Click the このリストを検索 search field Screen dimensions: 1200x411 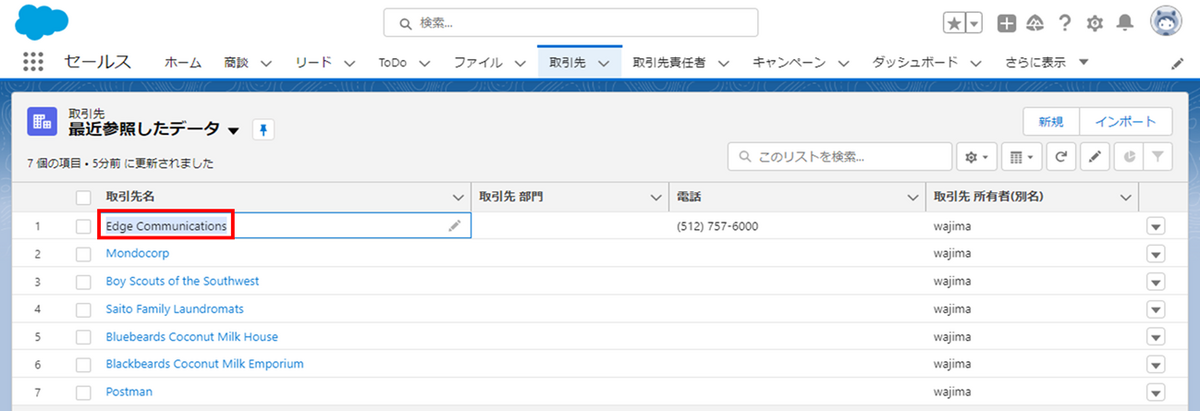click(x=840, y=157)
